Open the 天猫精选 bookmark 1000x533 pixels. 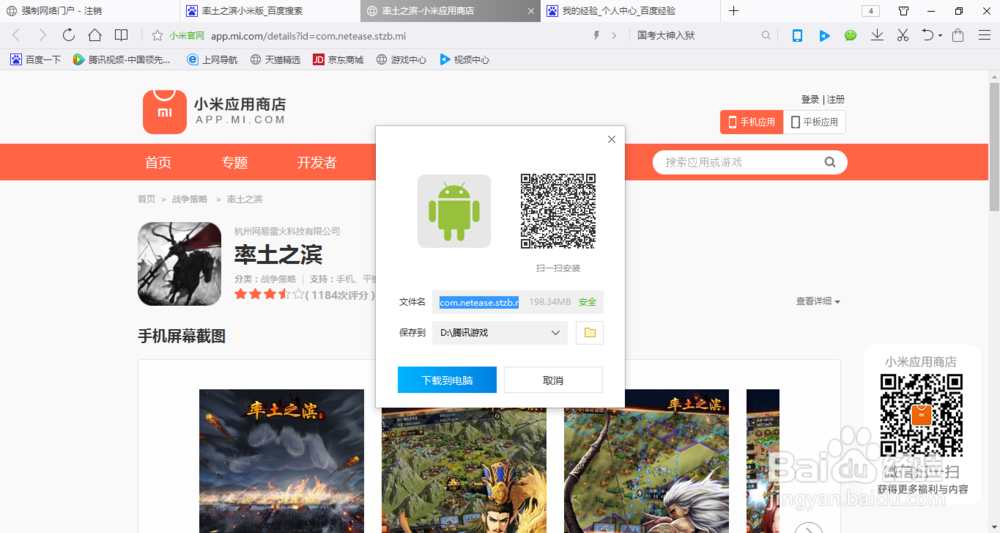coord(275,59)
